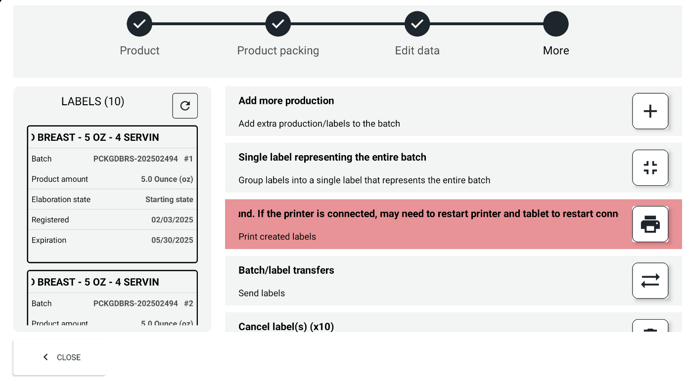Screen dimensions: 688x378
Task: Select Single label representing the entire batch
Action: [x=332, y=157]
